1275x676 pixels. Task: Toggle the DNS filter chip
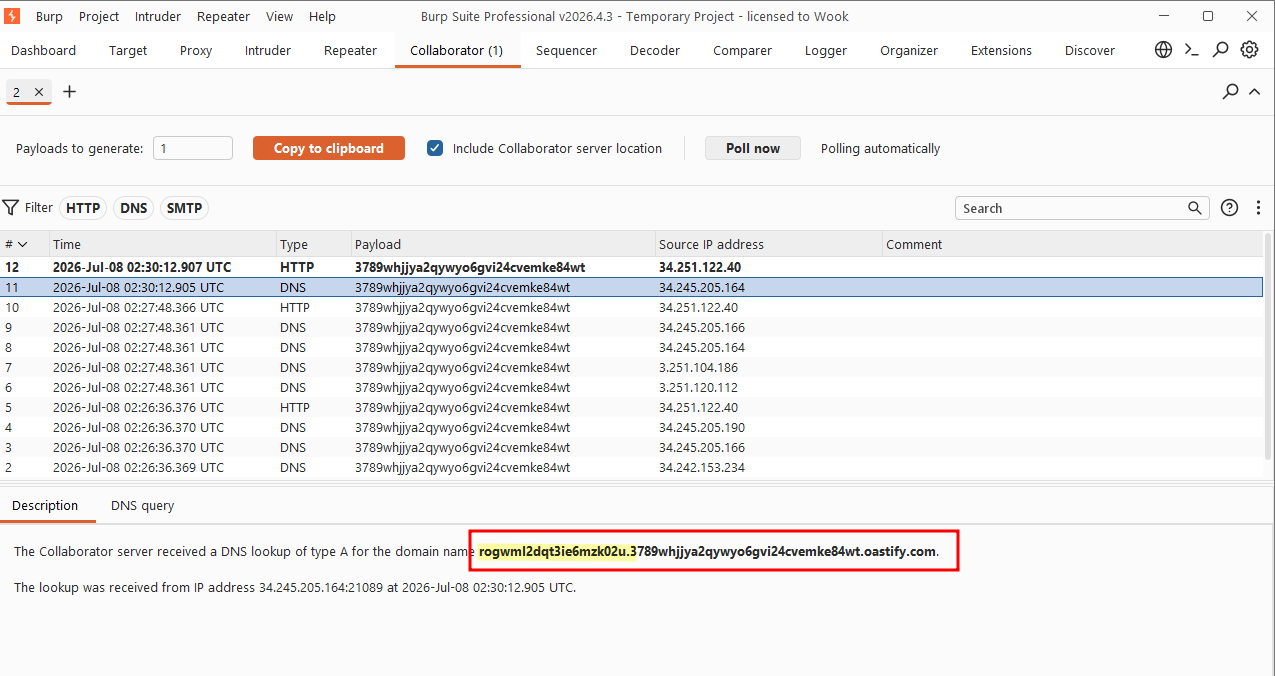tap(134, 208)
